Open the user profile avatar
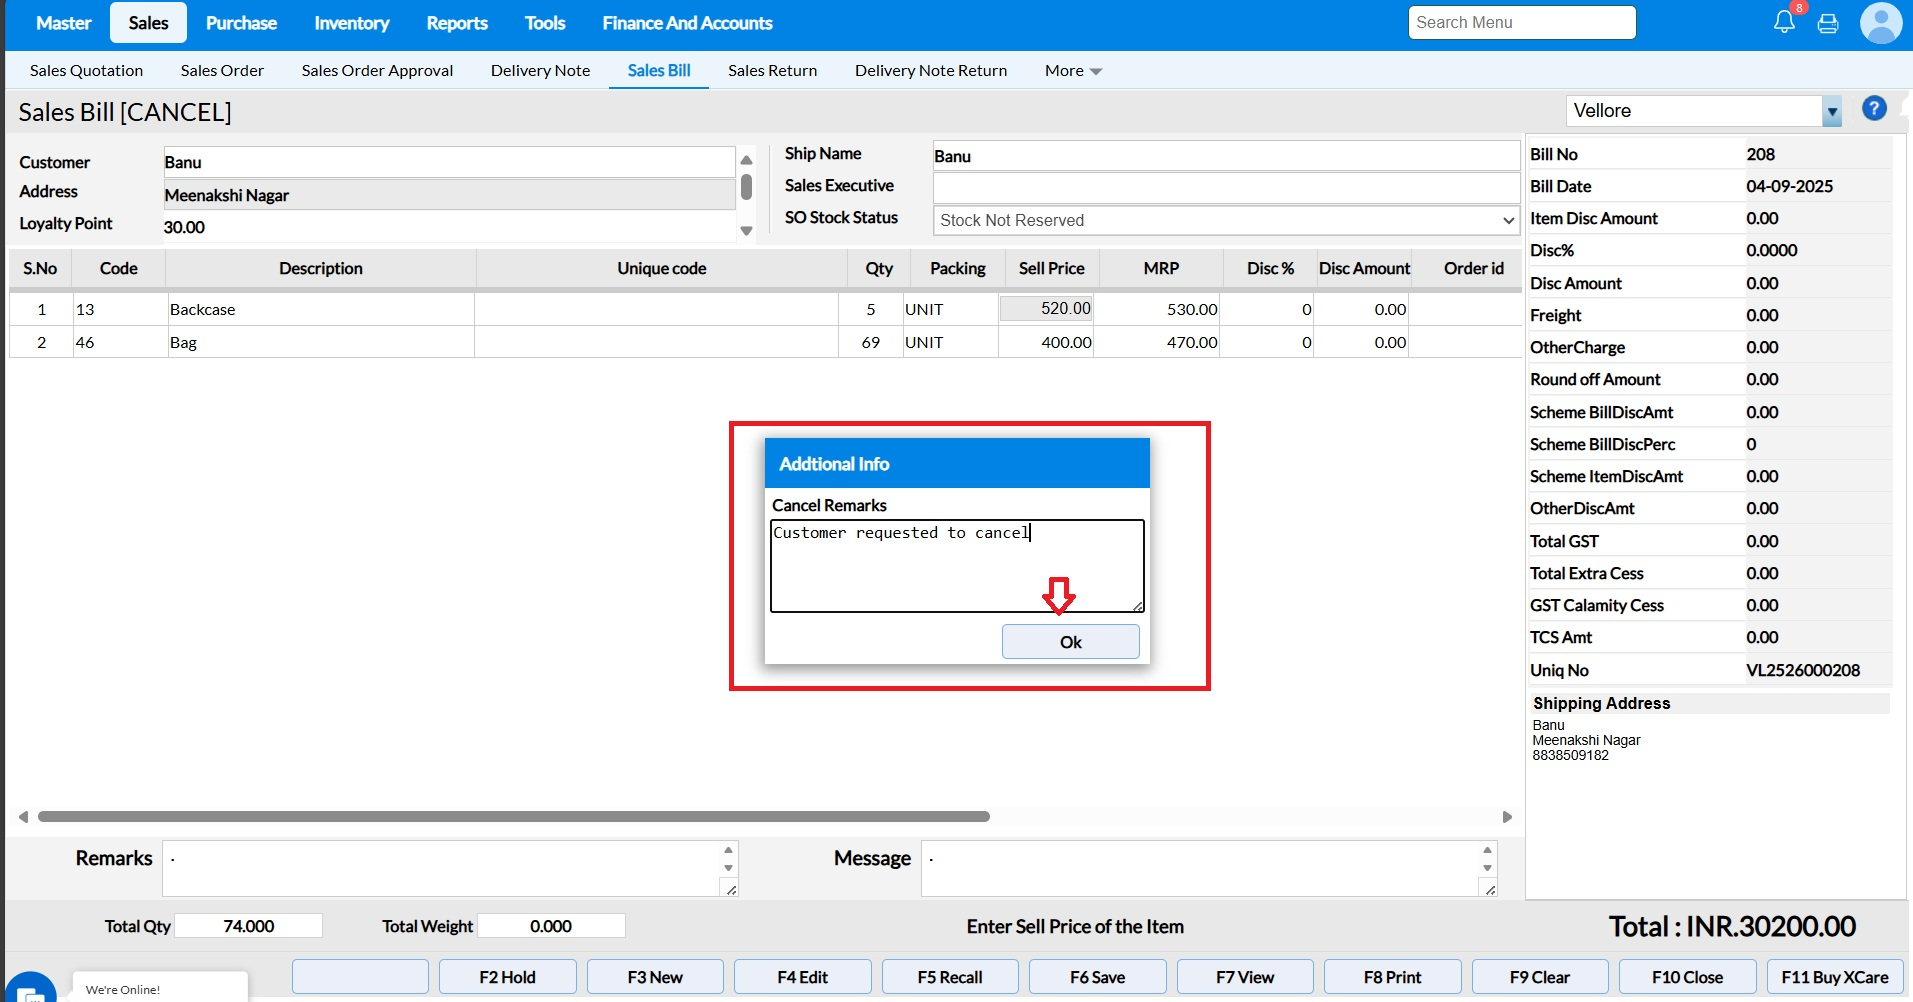This screenshot has height=1002, width=1913. point(1880,23)
